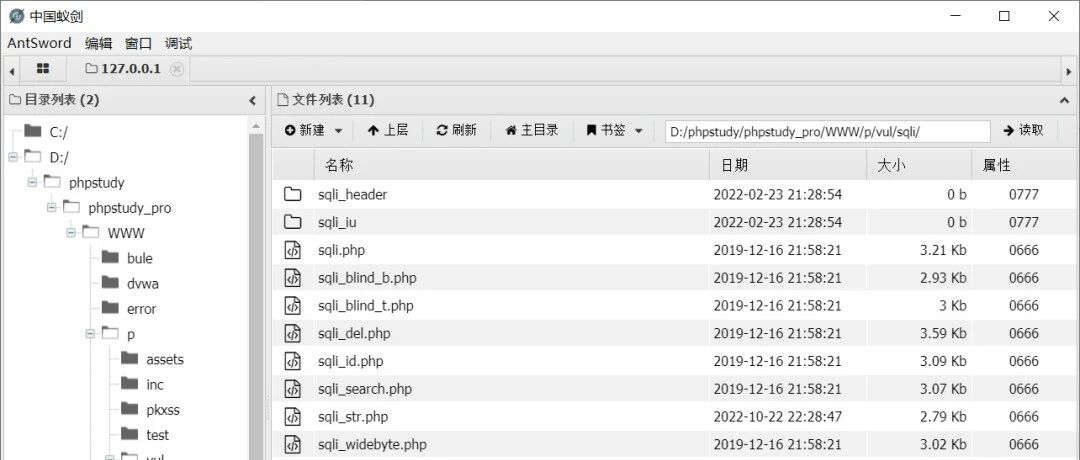Select the error folder in tree

(x=141, y=309)
